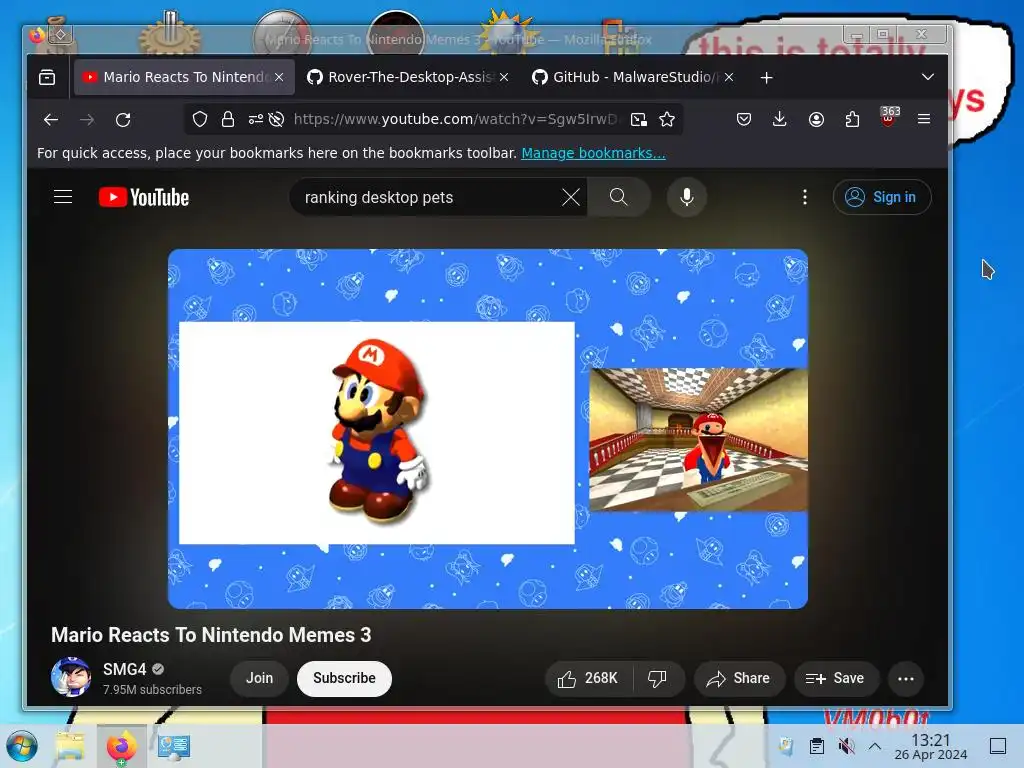Open the clipboard tray icon
Image resolution: width=1024 pixels, height=768 pixels.
pos(816,746)
